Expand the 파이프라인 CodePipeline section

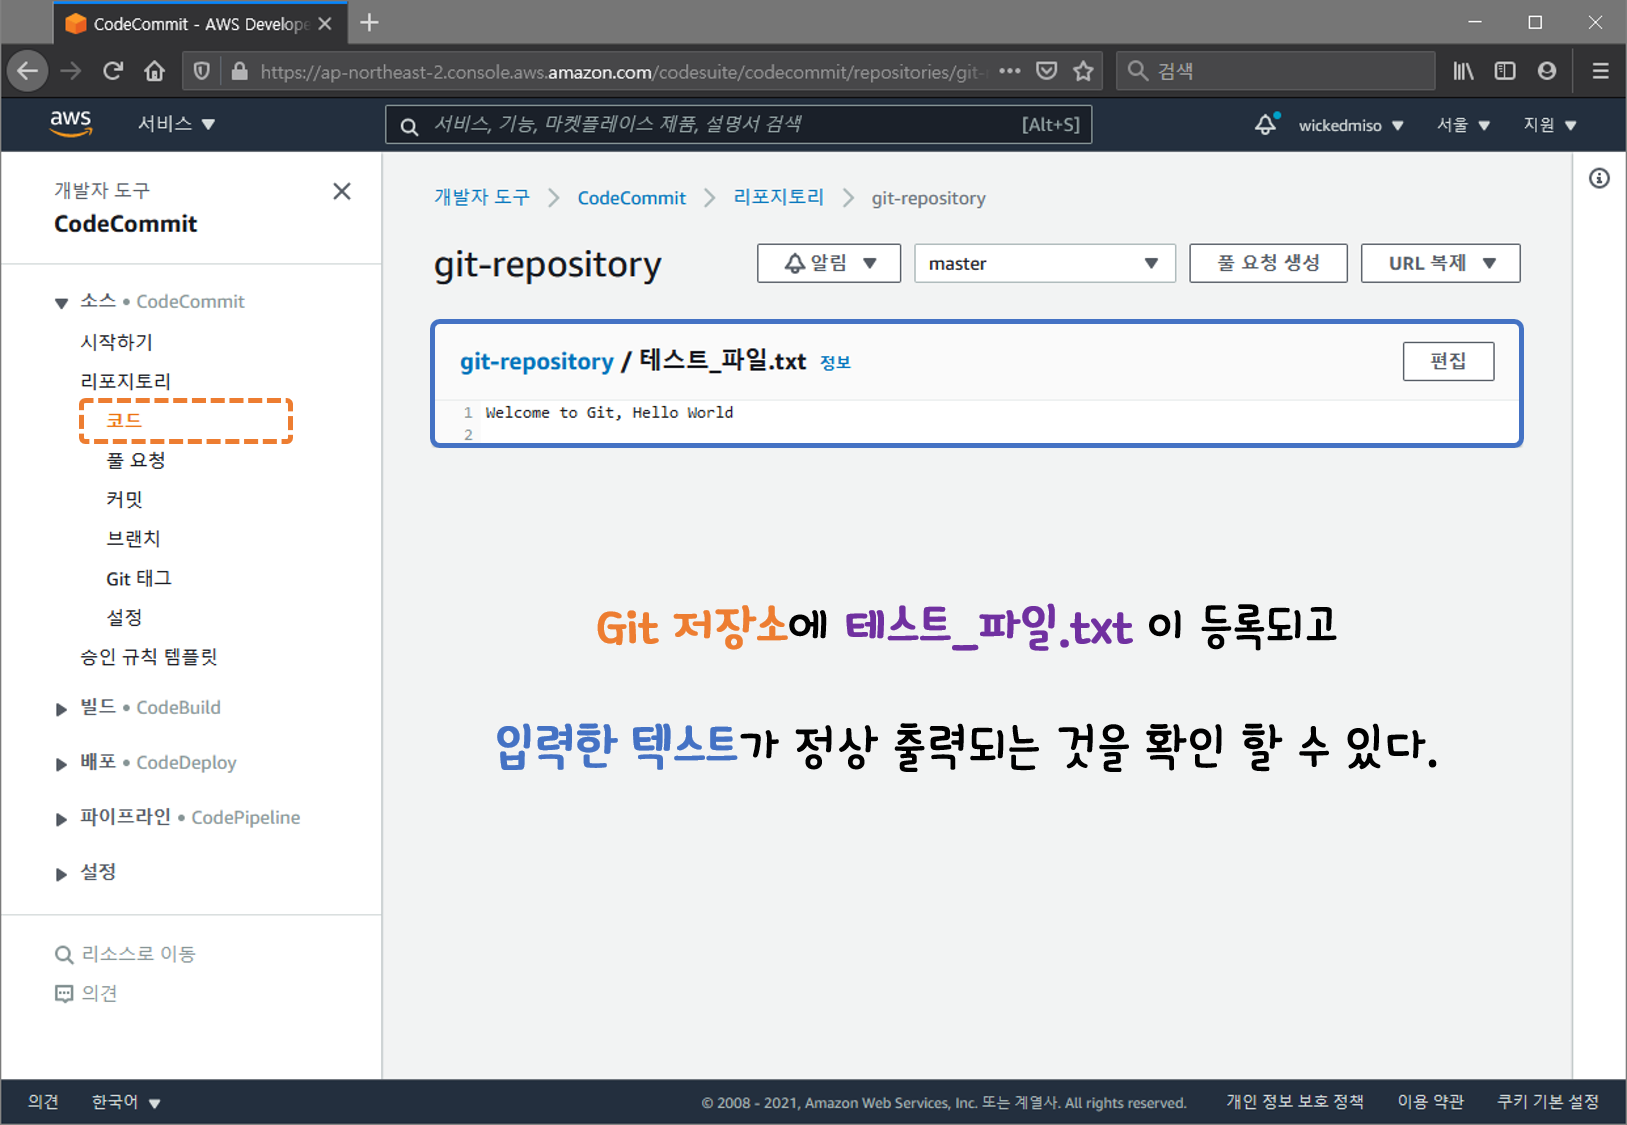[x=62, y=819]
